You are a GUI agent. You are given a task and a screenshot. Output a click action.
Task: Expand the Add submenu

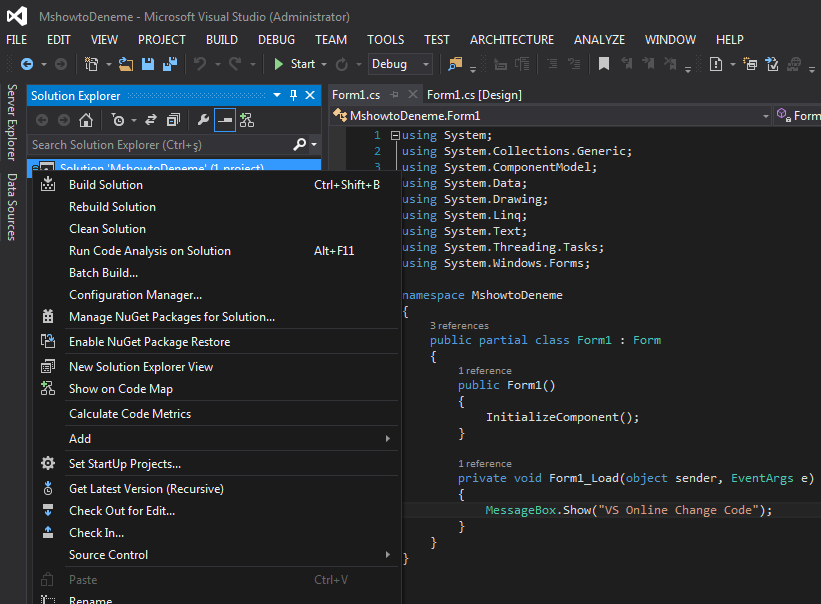(x=217, y=439)
